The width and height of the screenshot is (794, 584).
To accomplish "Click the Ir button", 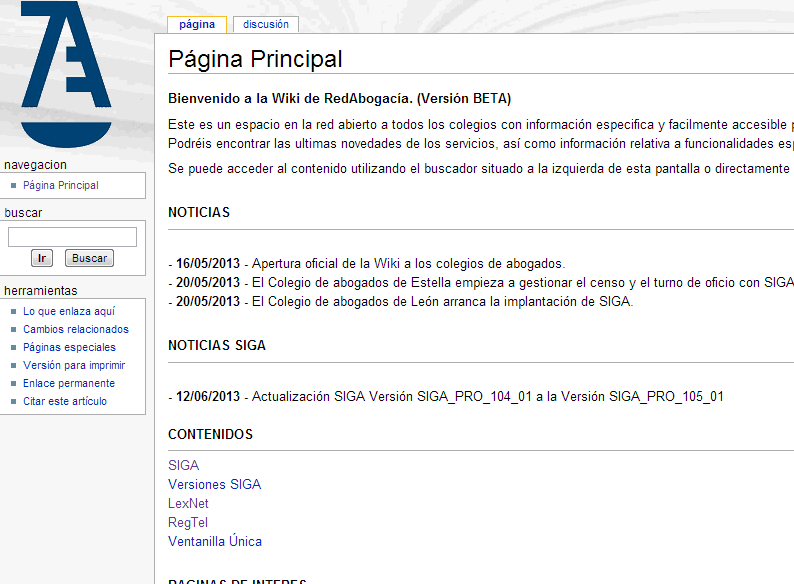I will tap(42, 258).
